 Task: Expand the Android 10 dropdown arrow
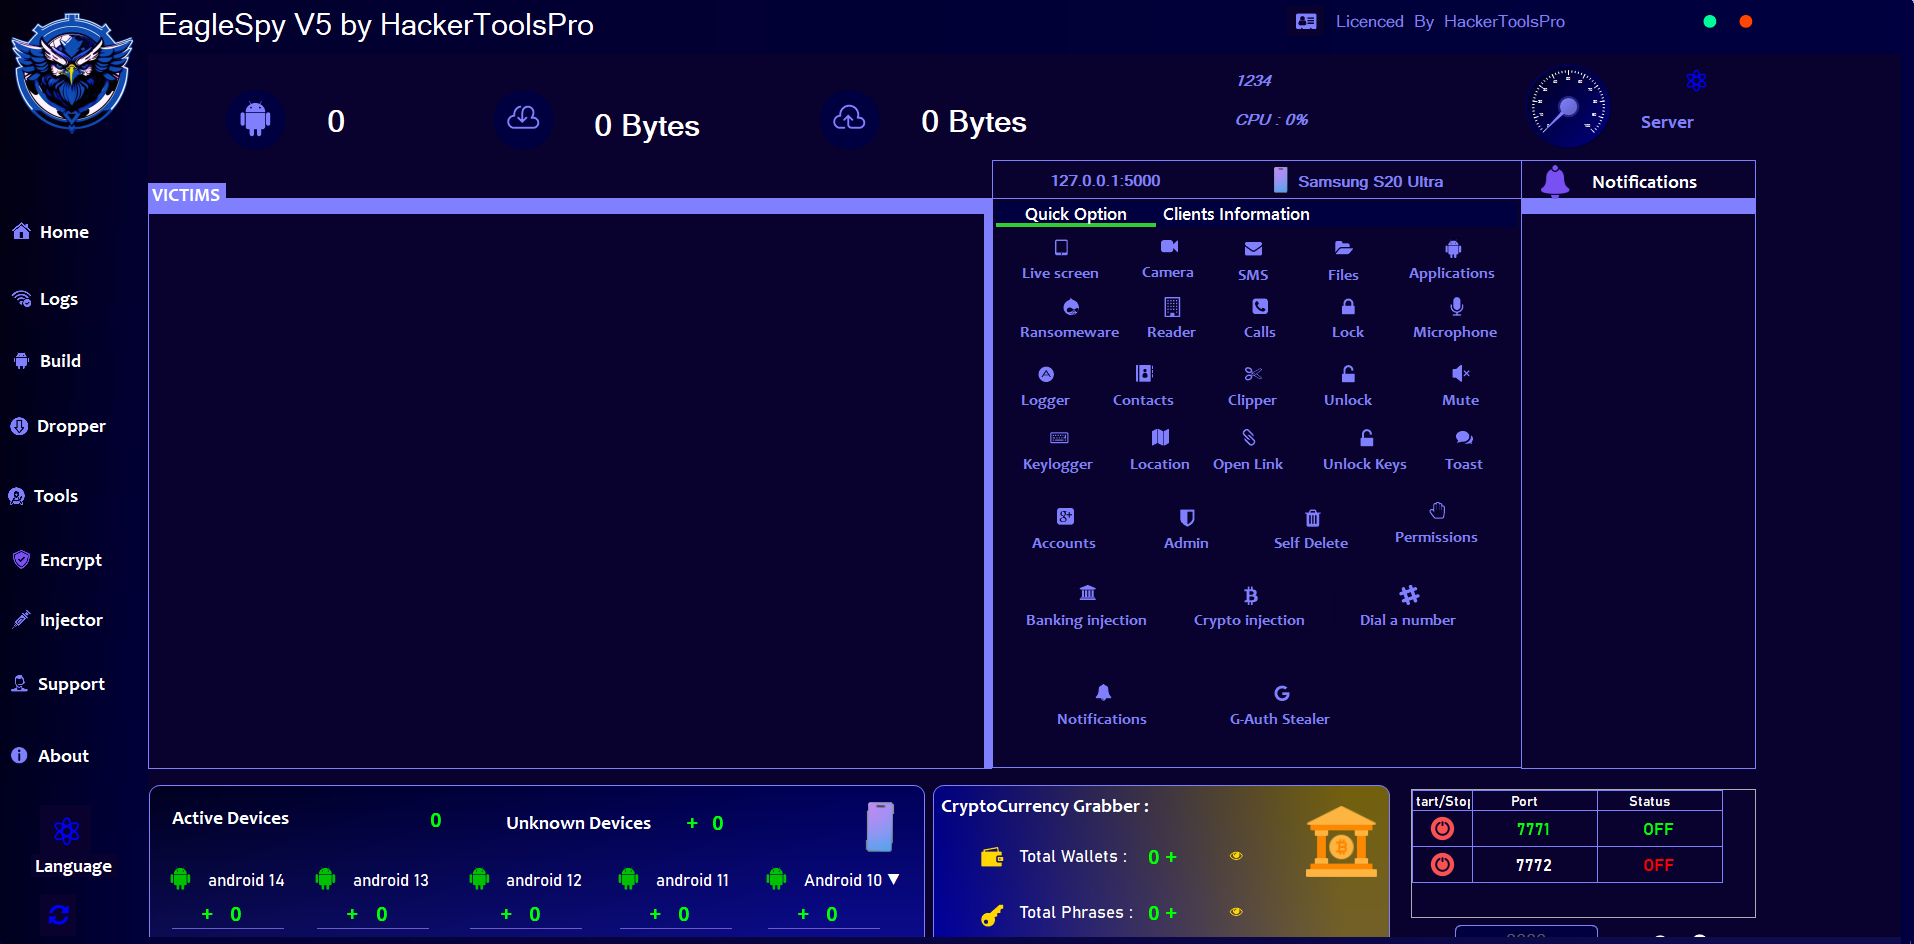[x=894, y=879]
